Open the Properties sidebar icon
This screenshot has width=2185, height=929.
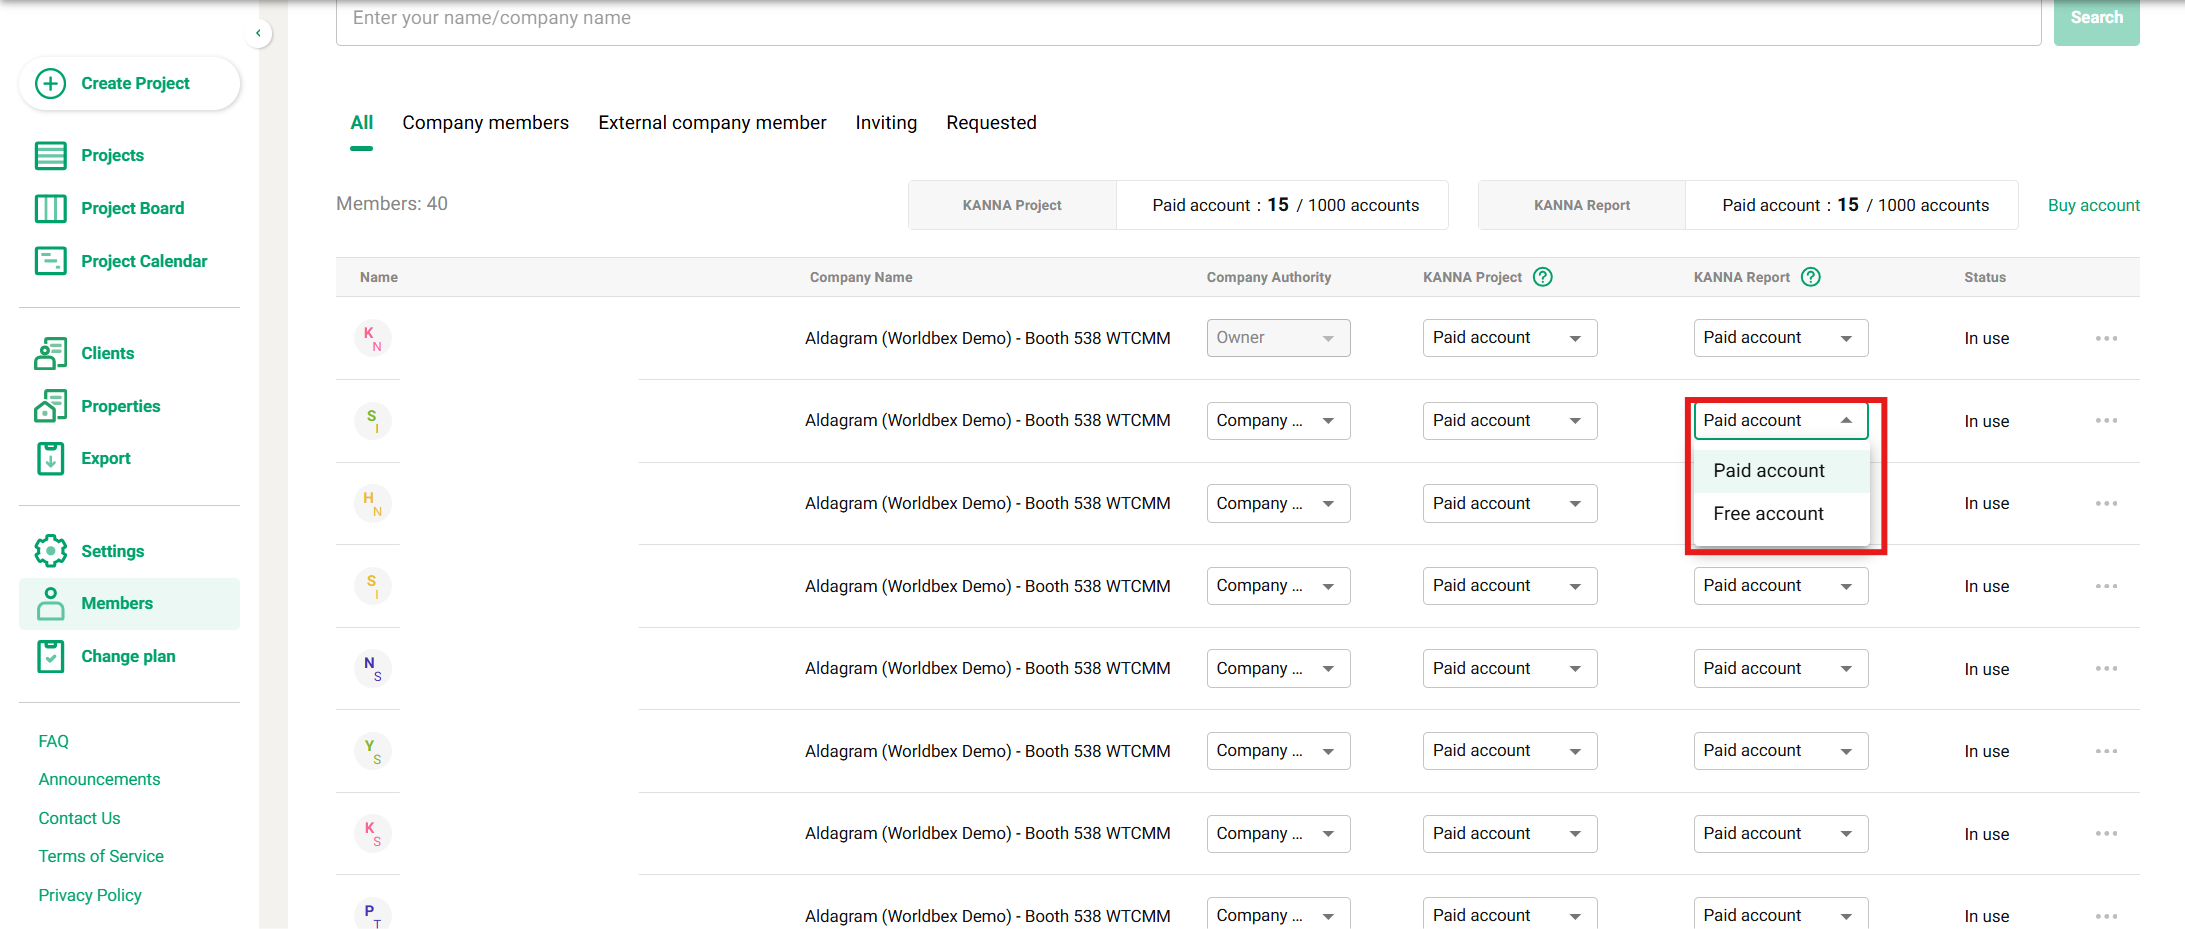51,406
